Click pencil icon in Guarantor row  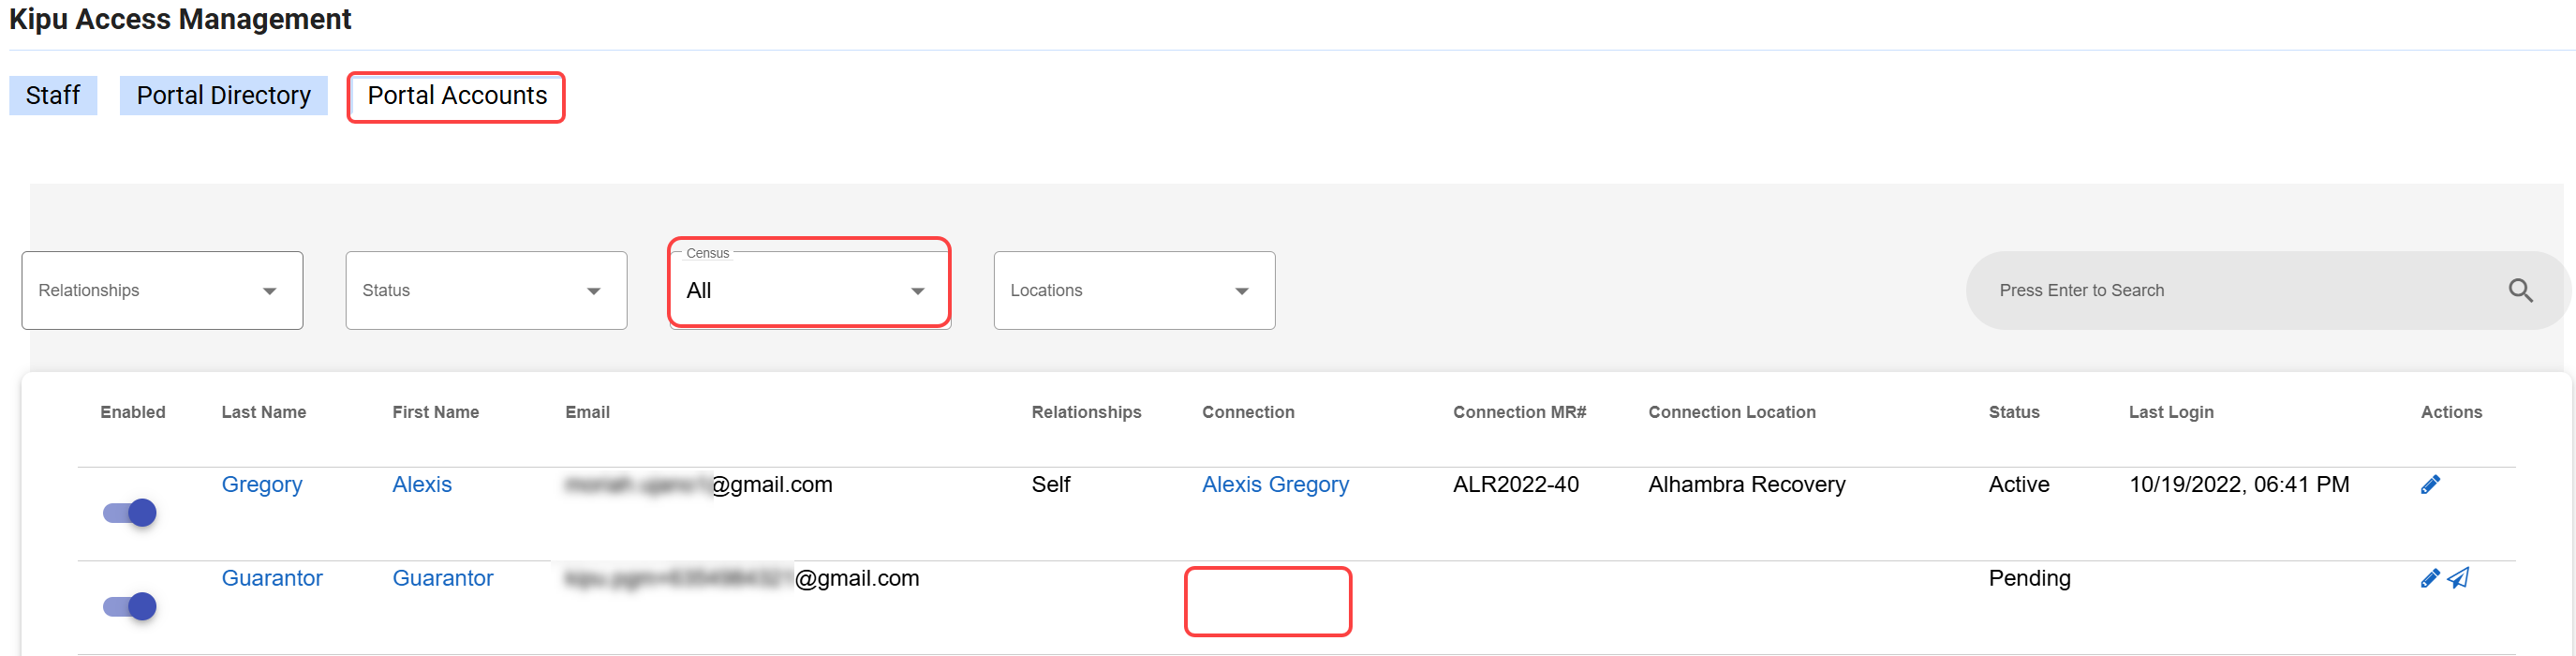[2430, 579]
